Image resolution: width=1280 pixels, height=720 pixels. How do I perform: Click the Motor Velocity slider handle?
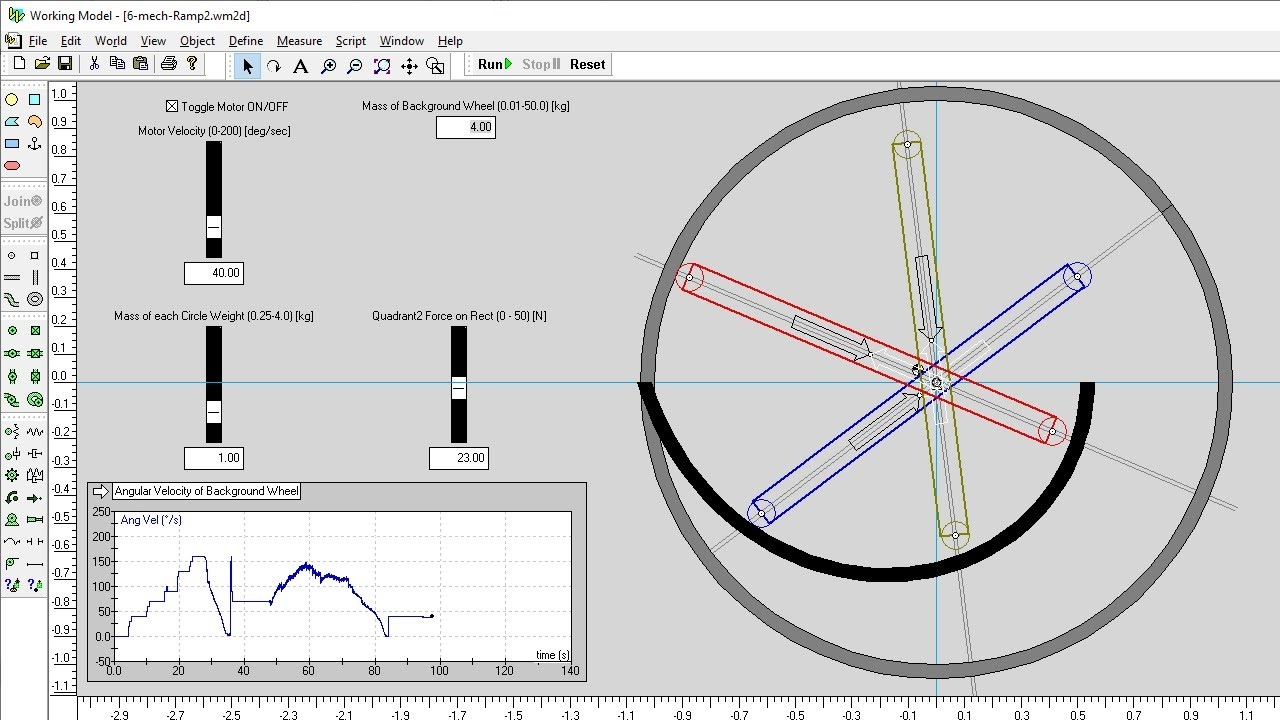[213, 226]
